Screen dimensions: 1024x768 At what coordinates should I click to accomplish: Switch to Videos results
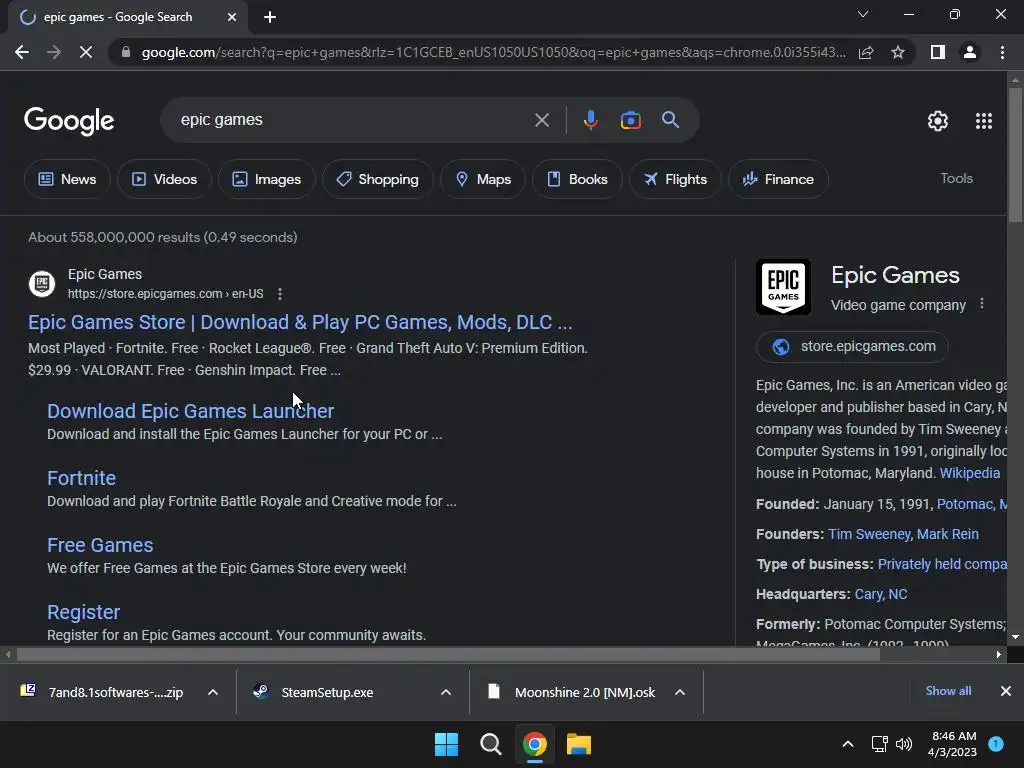(165, 179)
